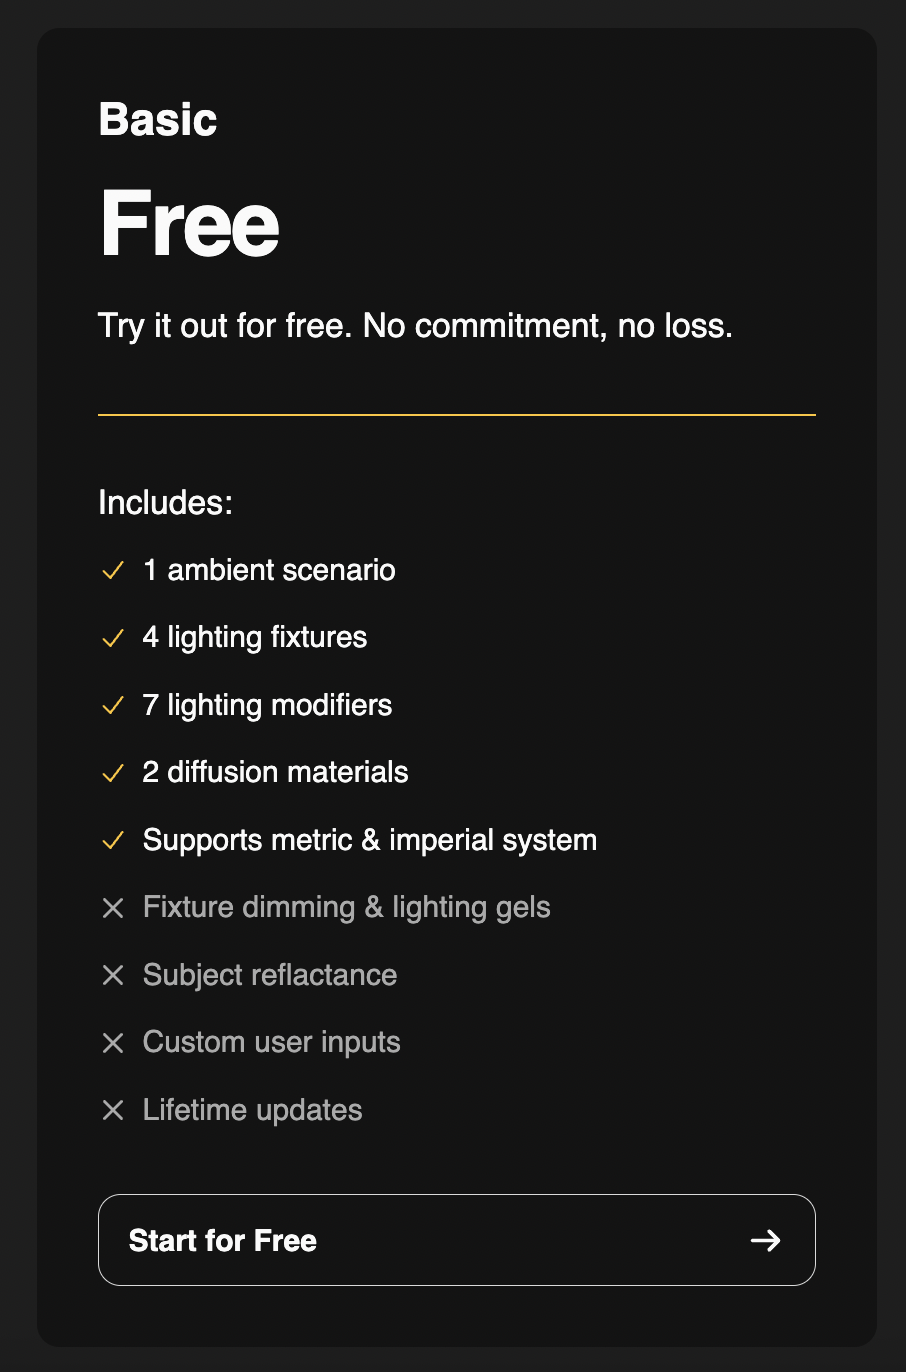The width and height of the screenshot is (906, 1372).
Task: Click X icon beside Fixture dimming
Action: [113, 908]
